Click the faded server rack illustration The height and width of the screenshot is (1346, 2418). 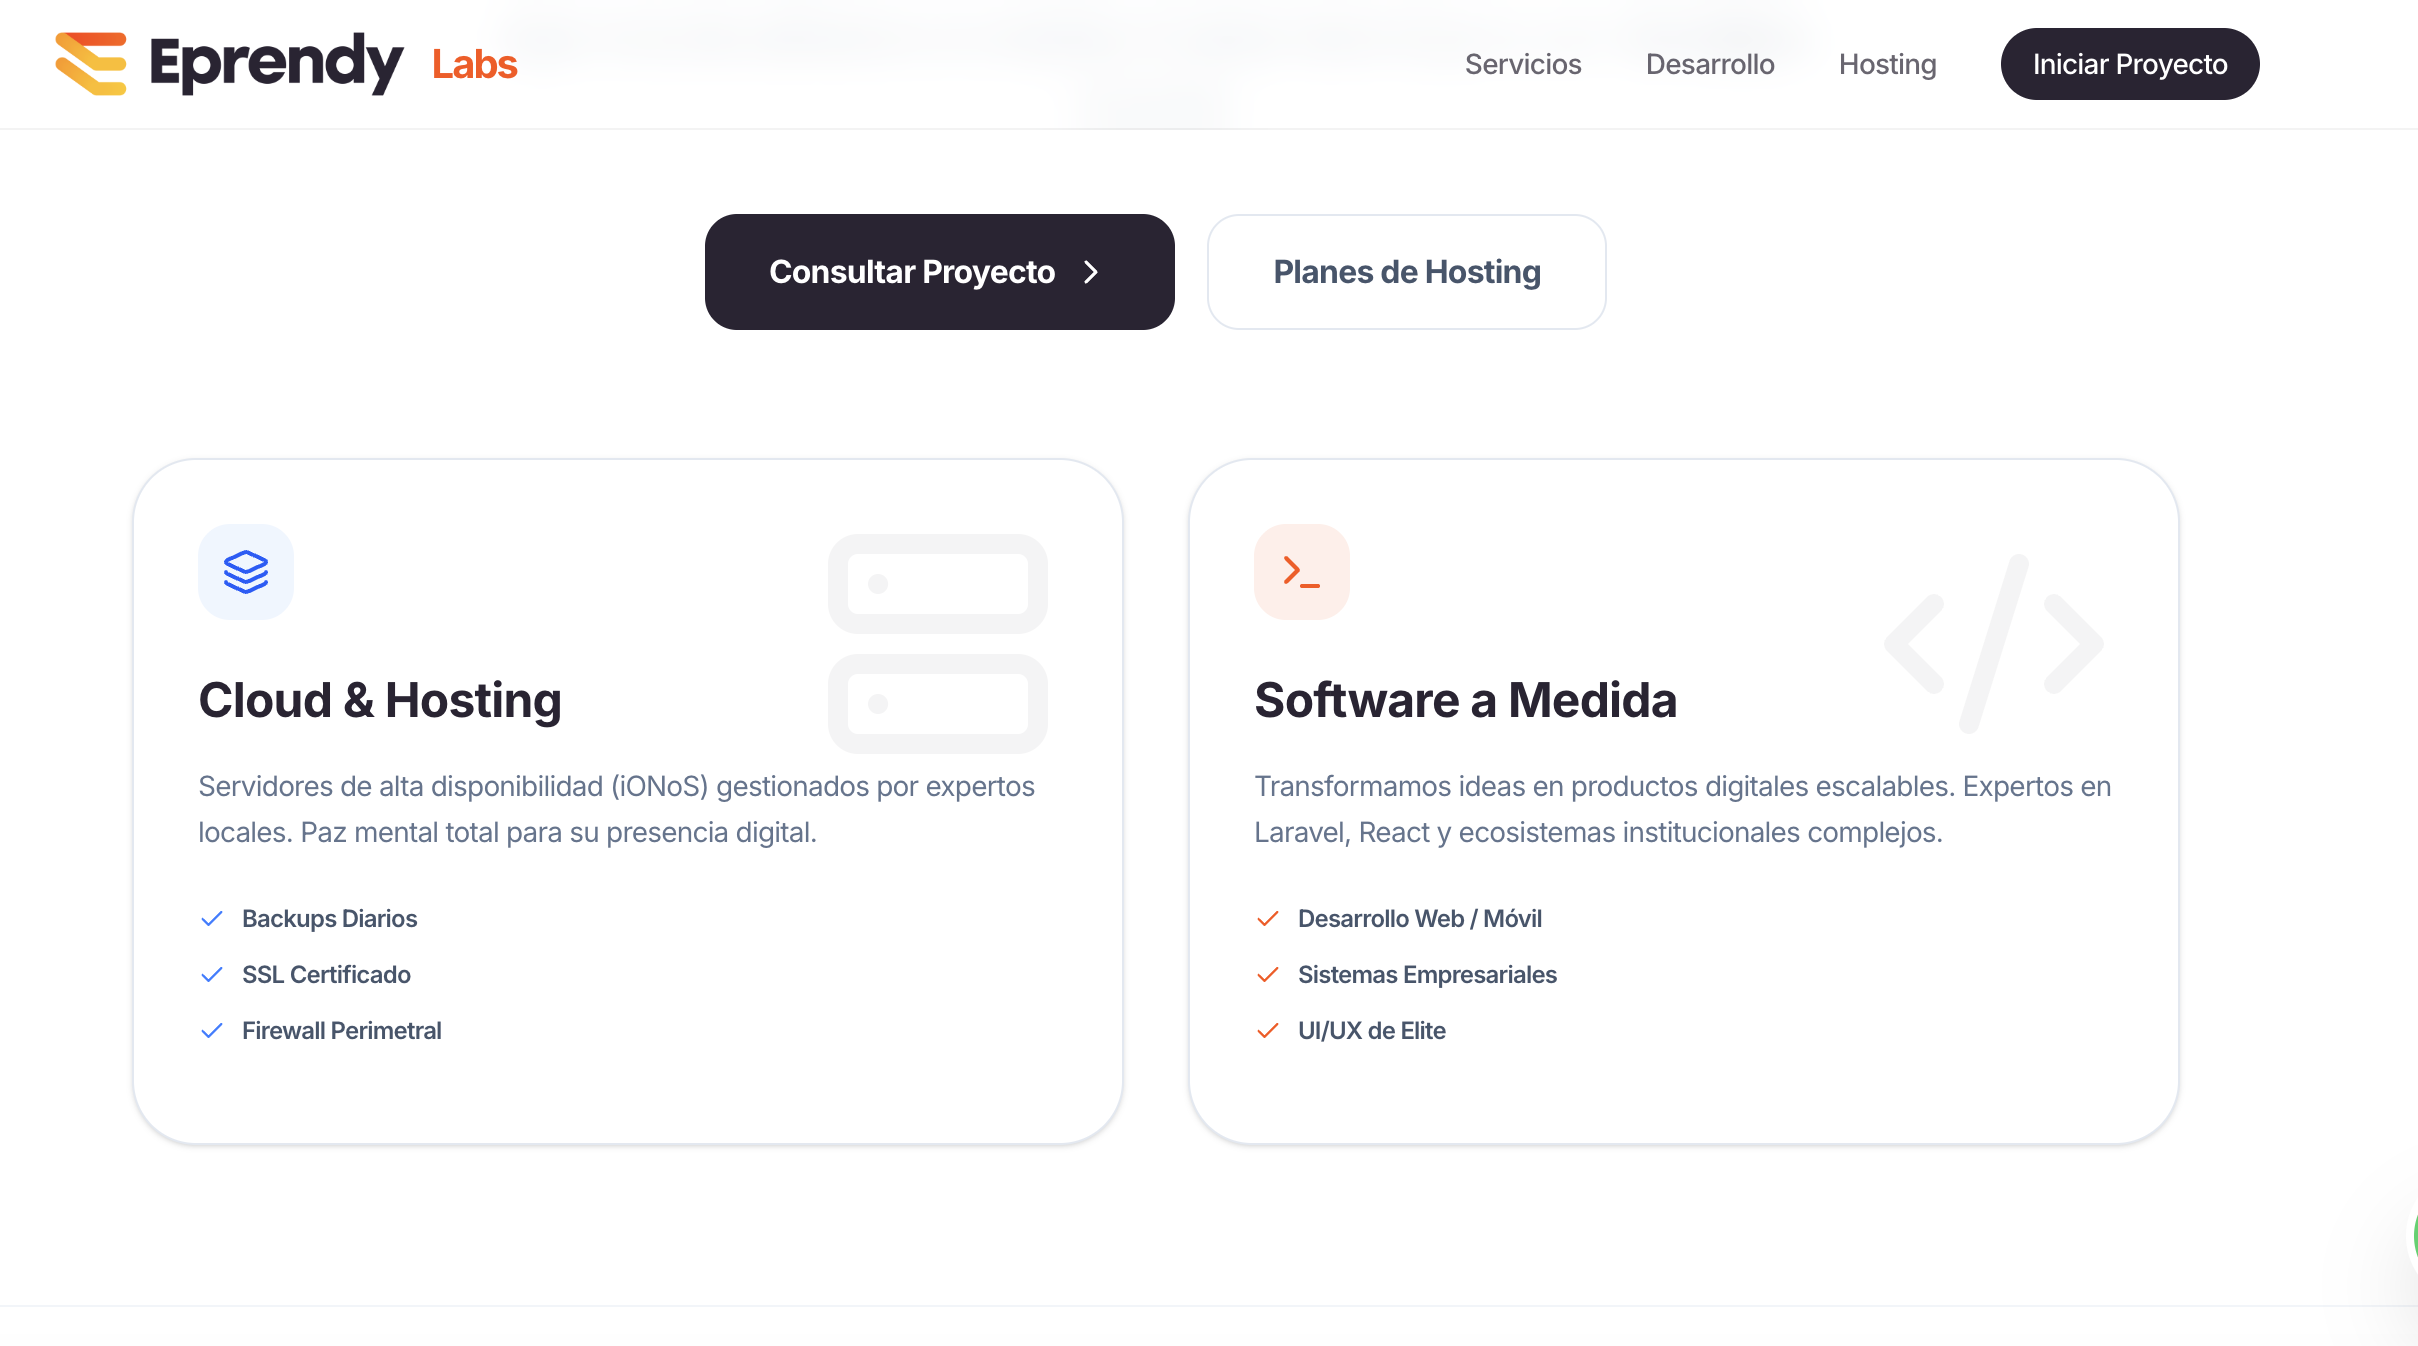pos(938,644)
